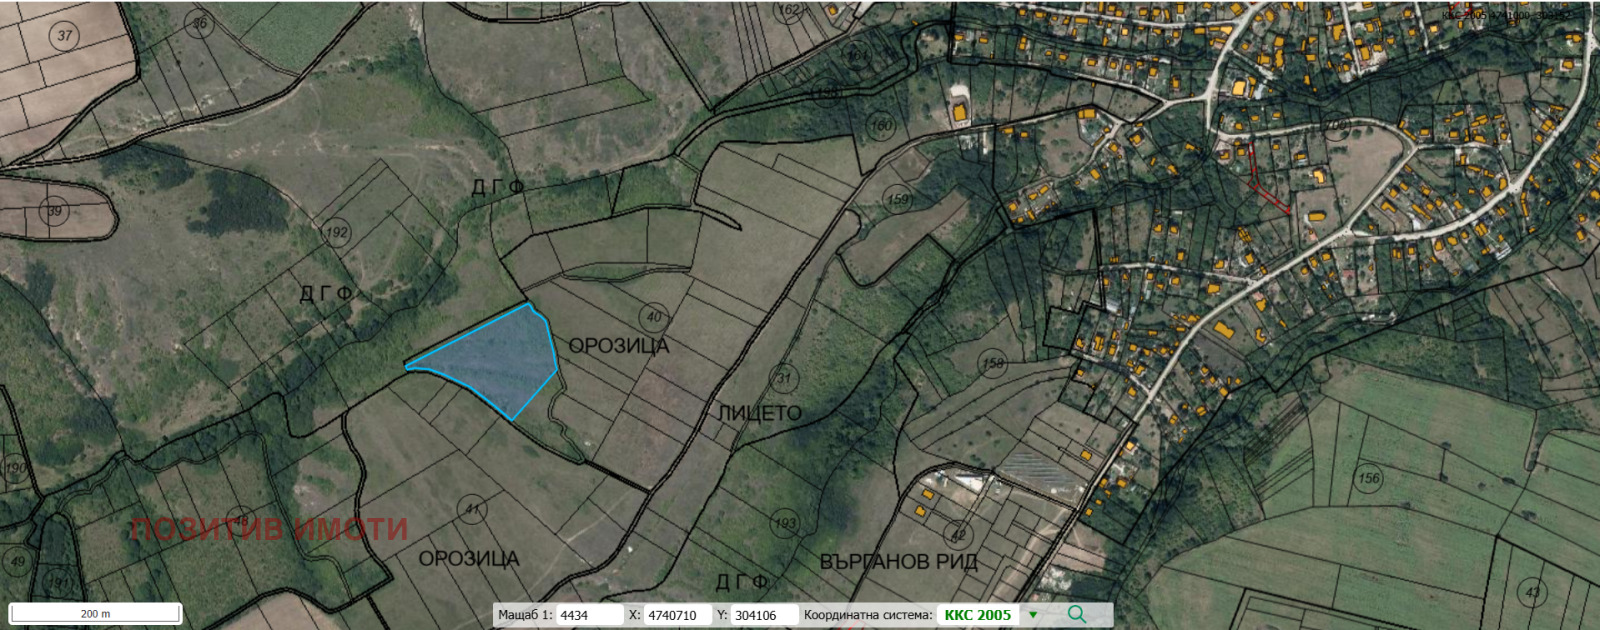Click the circled 192 area marker
Viewport: 1600px width, 630px height.
(337, 233)
